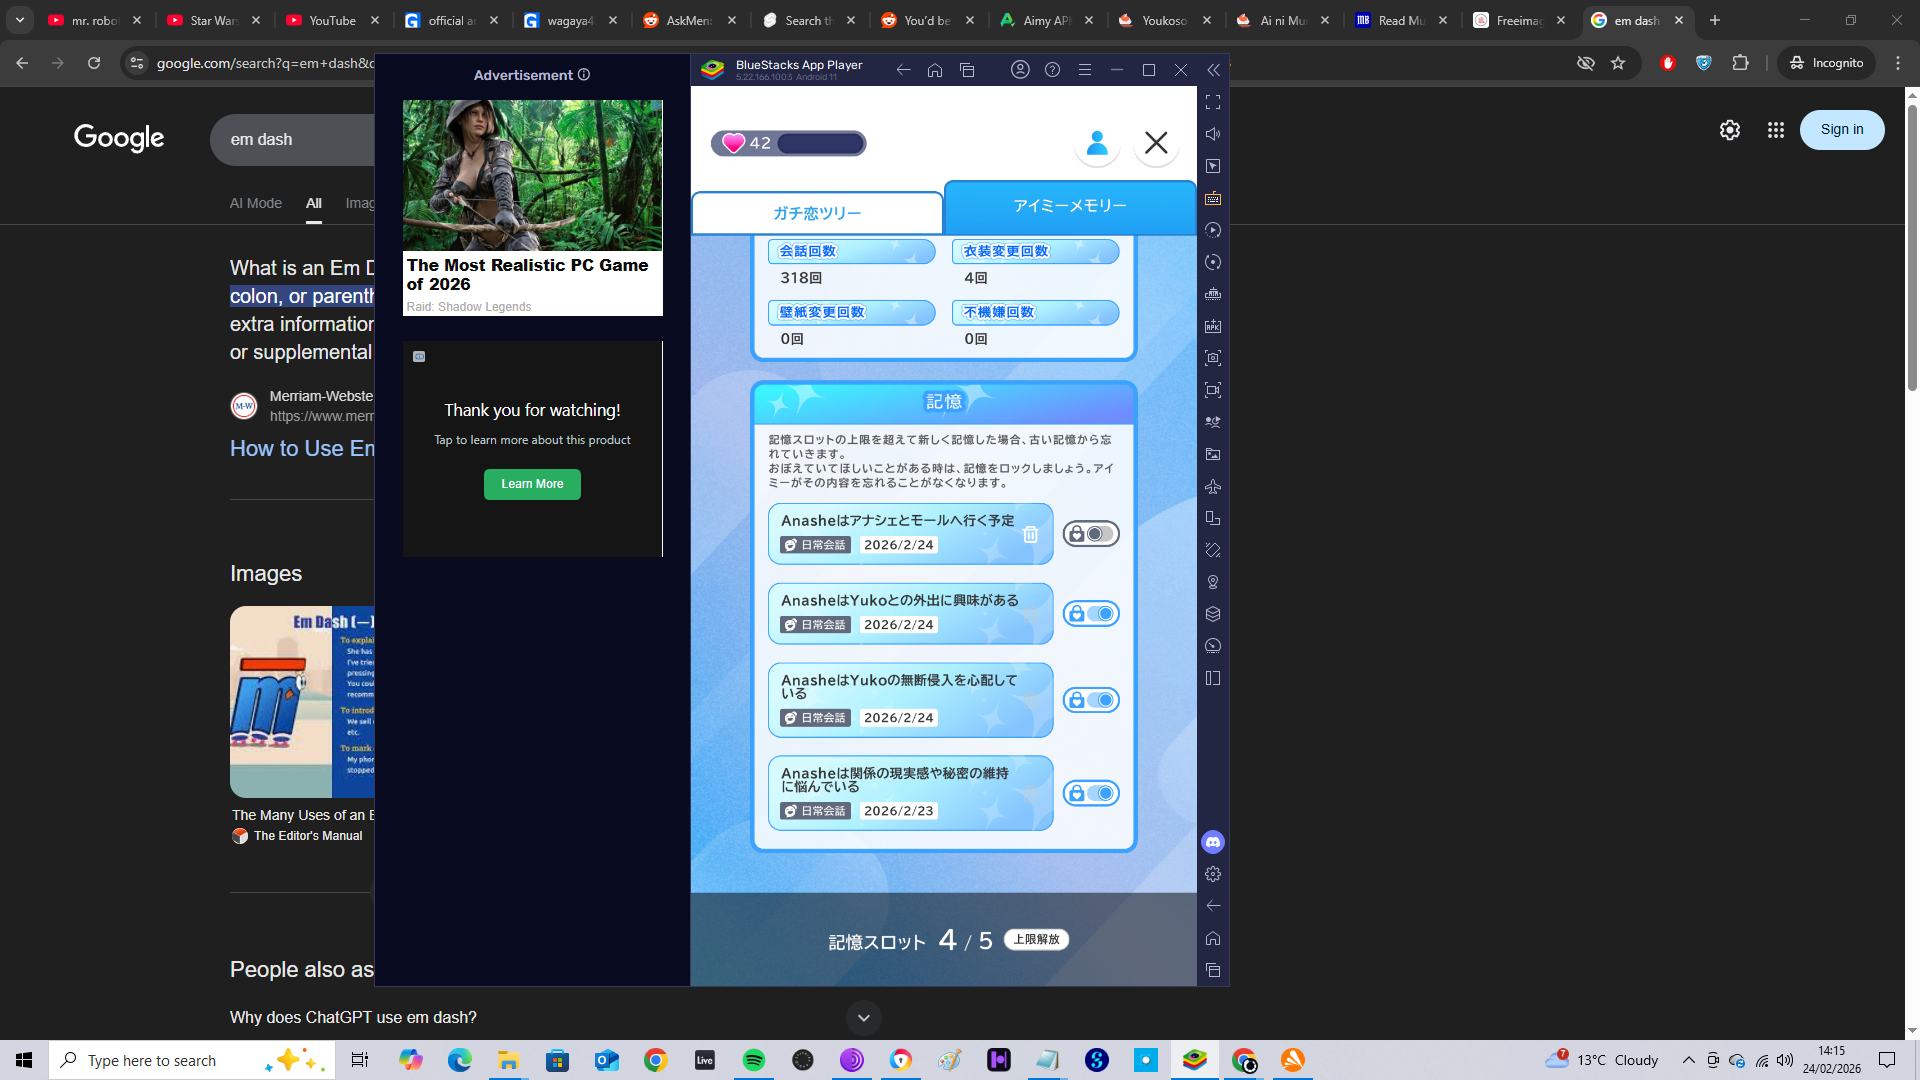The height and width of the screenshot is (1080, 1920).
Task: Collapse BlueStacks sidebar with double chevron
Action: click(1213, 70)
